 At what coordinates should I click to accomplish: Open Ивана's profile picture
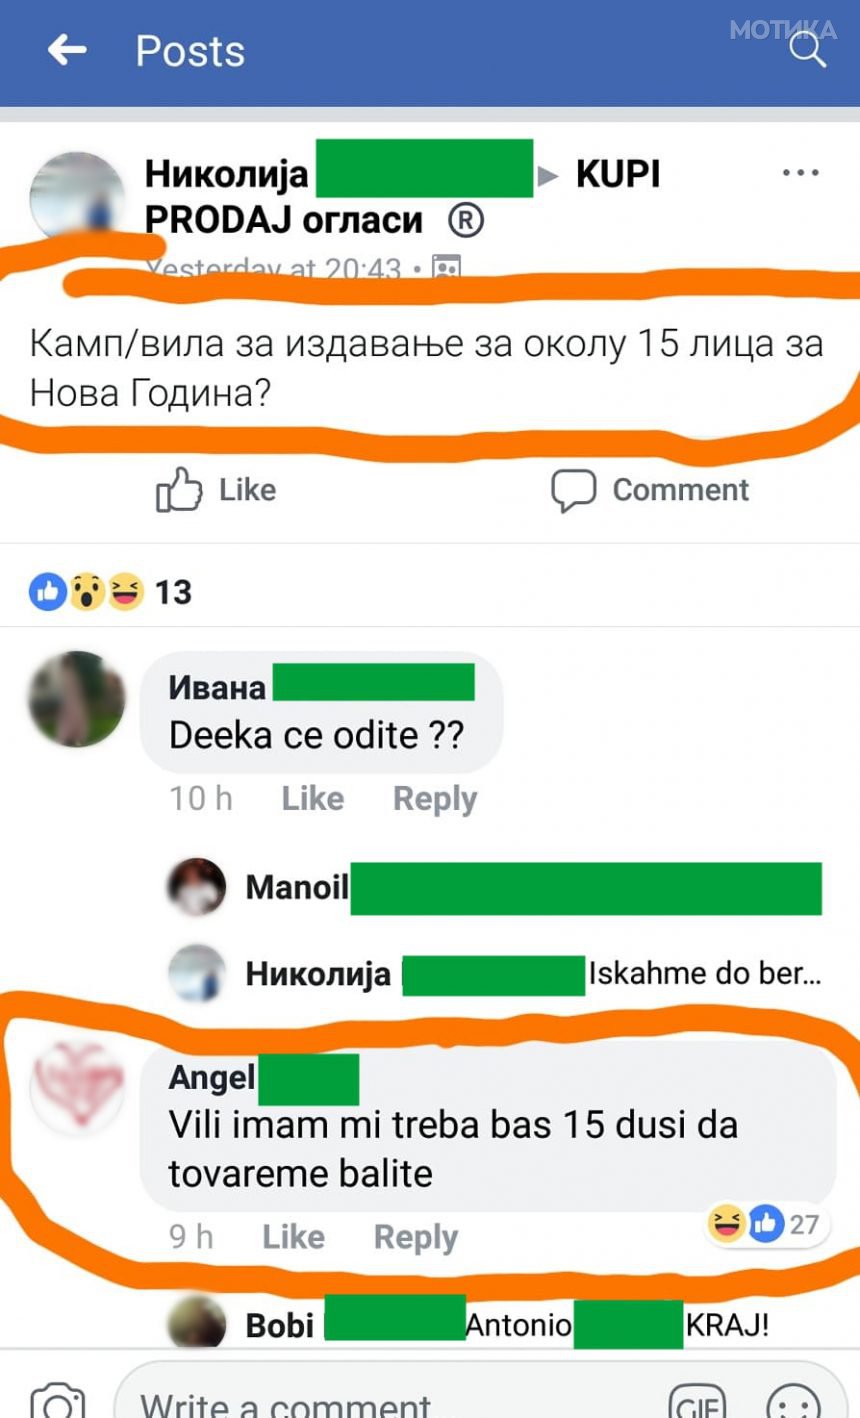[x=77, y=699]
